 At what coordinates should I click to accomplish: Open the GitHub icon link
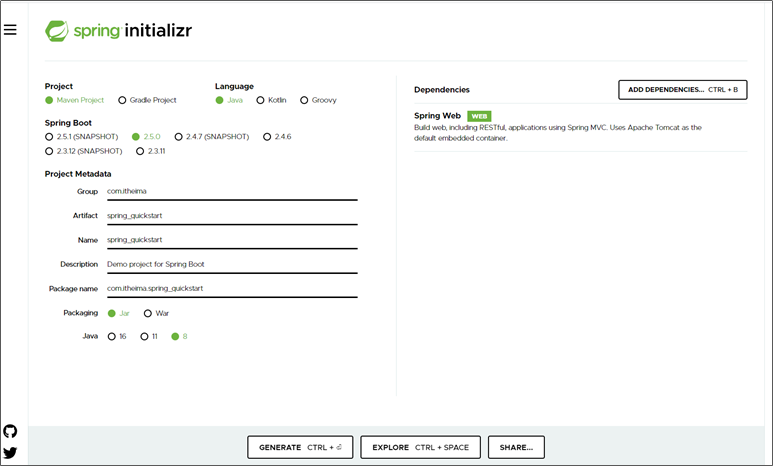click(10, 431)
